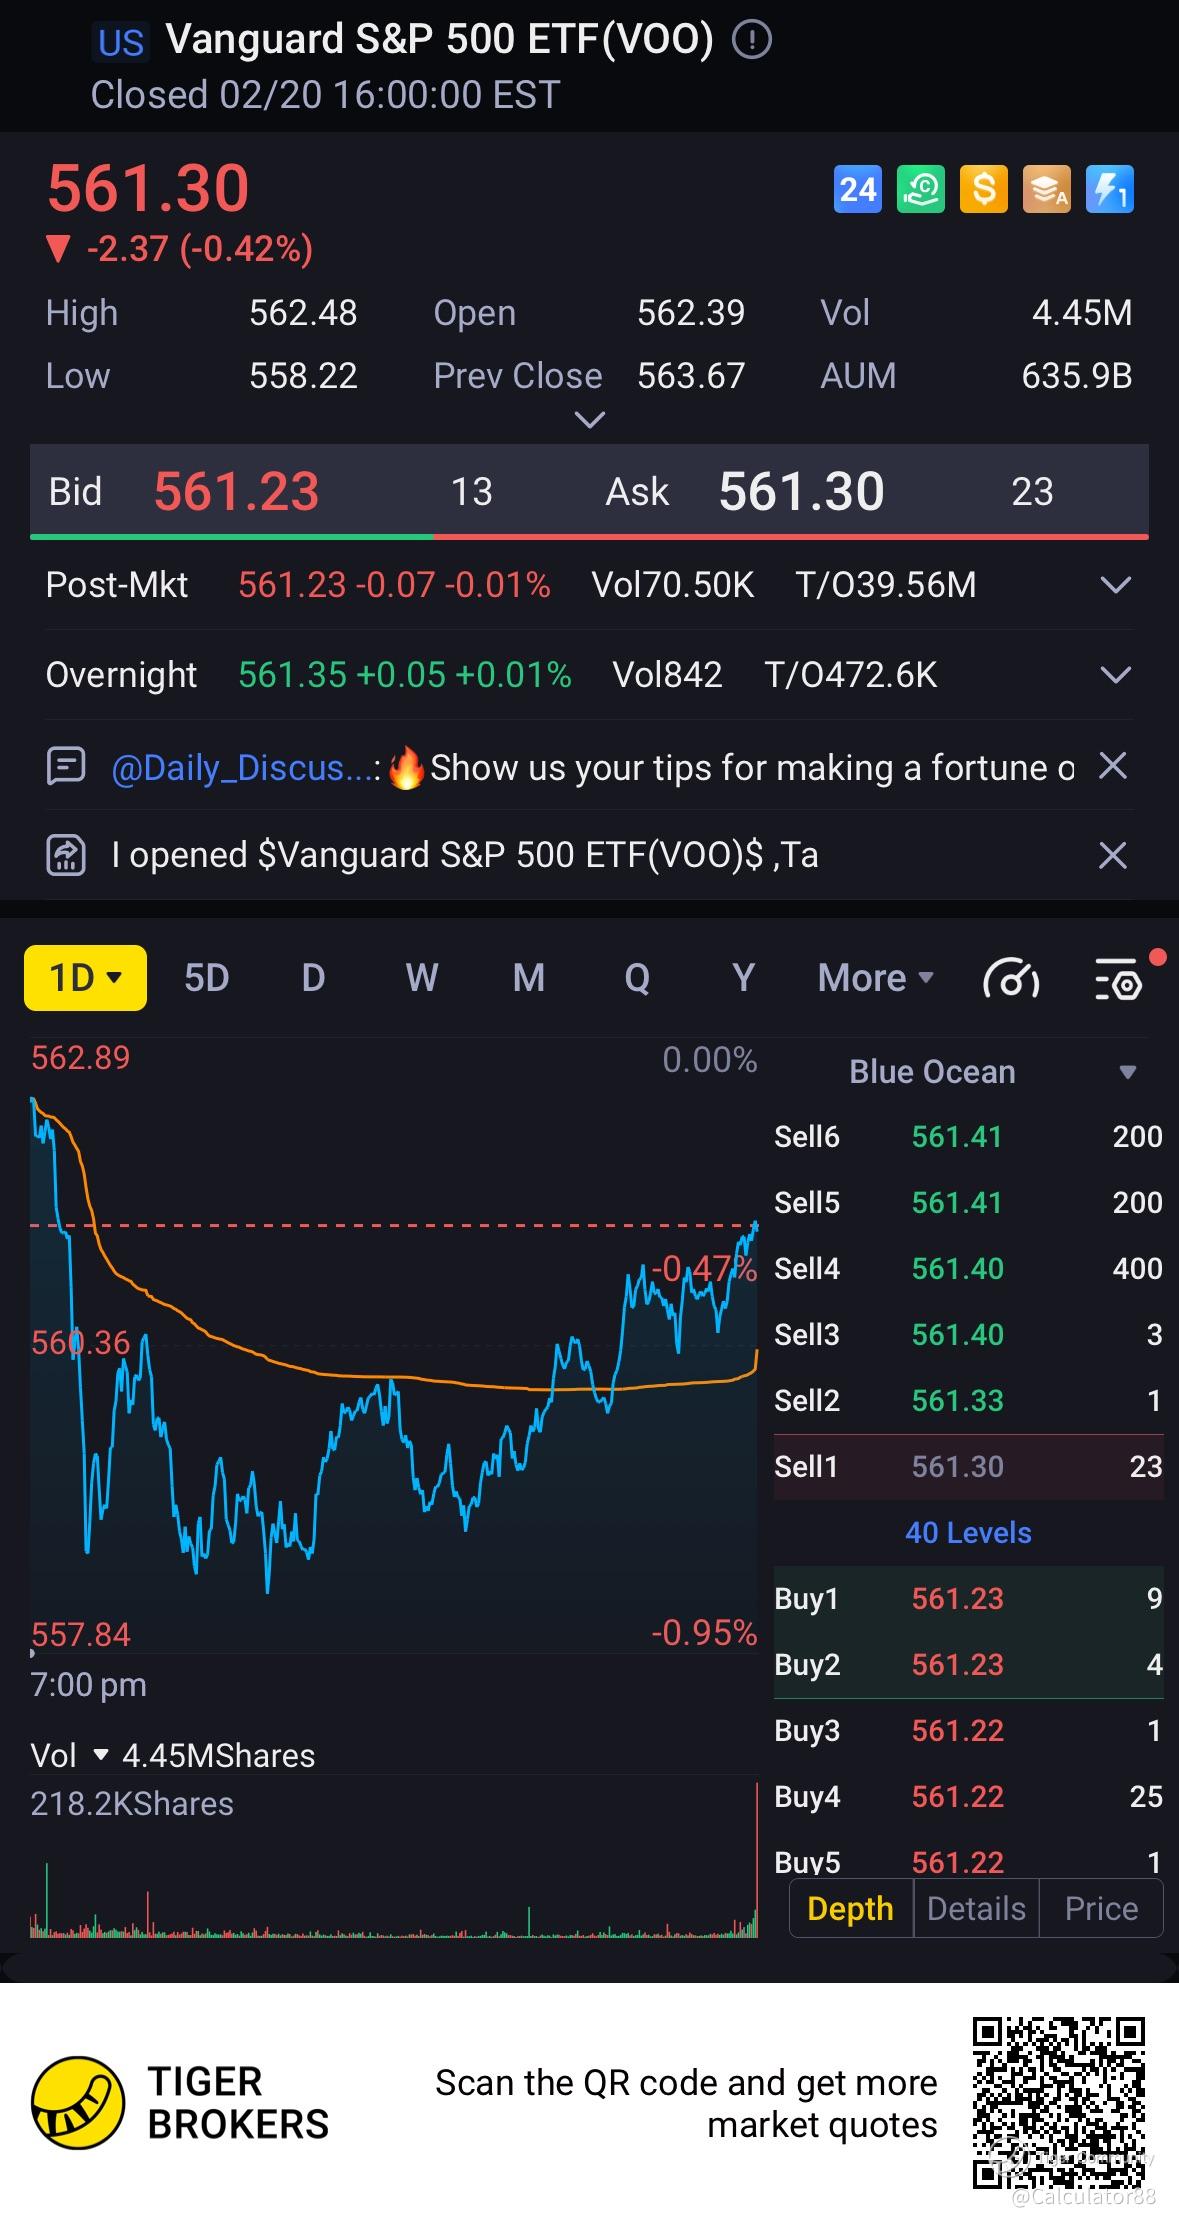Expand quote details chevron under Prev Close

(x=590, y=420)
